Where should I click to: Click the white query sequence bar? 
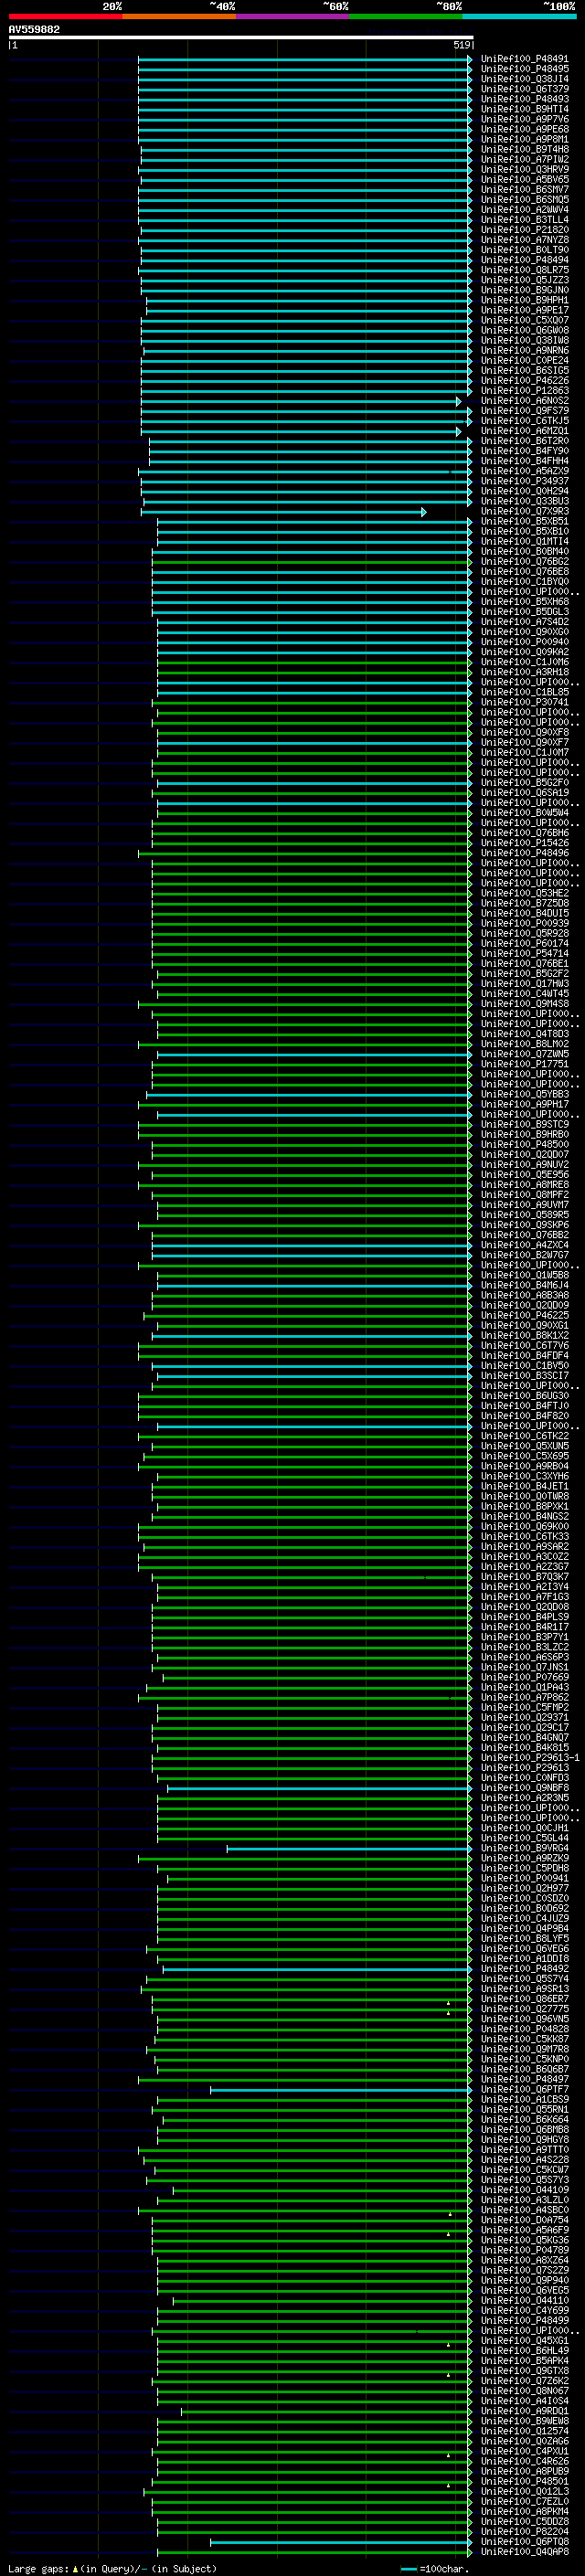(x=240, y=38)
